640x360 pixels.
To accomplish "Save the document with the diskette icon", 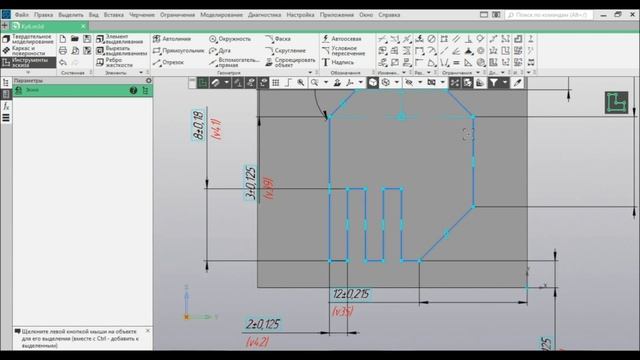I will (87, 39).
